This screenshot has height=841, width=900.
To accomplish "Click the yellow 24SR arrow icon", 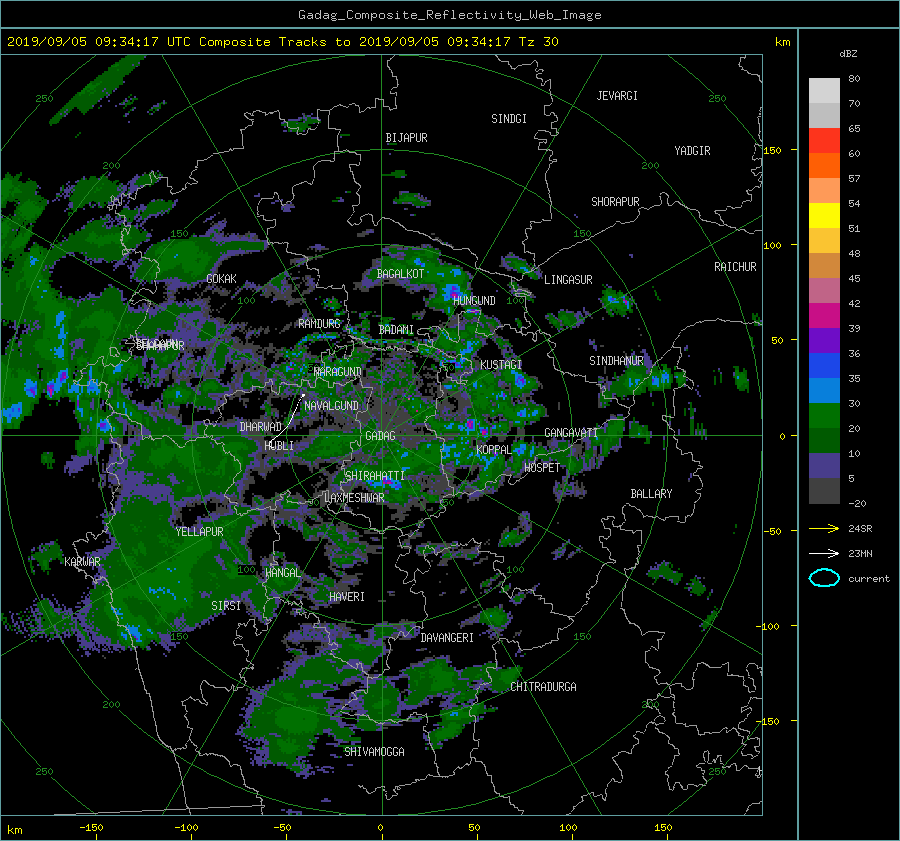I will [x=824, y=528].
